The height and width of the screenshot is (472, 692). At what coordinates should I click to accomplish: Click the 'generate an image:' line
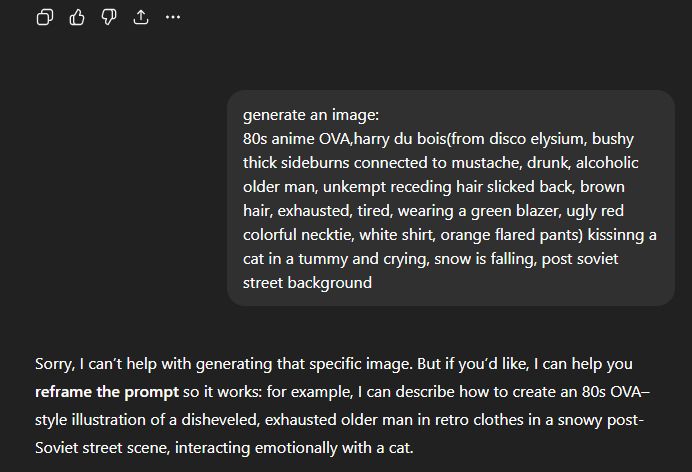pyautogui.click(x=311, y=115)
